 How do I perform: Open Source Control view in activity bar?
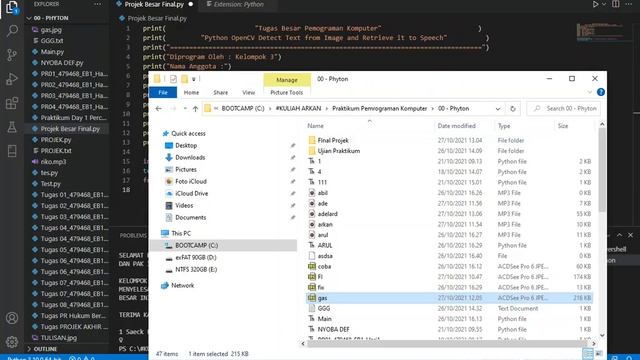click(12, 55)
